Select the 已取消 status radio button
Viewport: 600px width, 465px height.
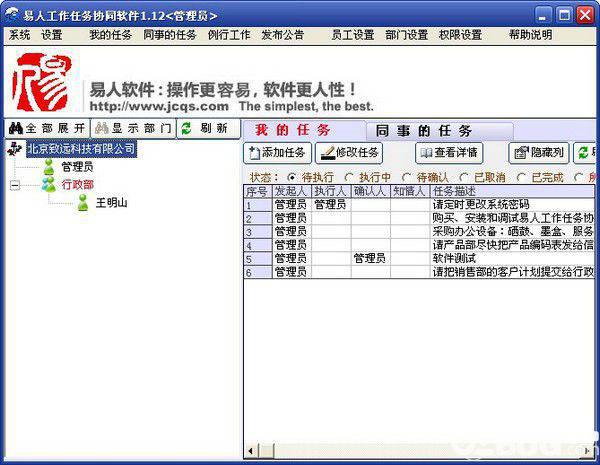click(464, 178)
